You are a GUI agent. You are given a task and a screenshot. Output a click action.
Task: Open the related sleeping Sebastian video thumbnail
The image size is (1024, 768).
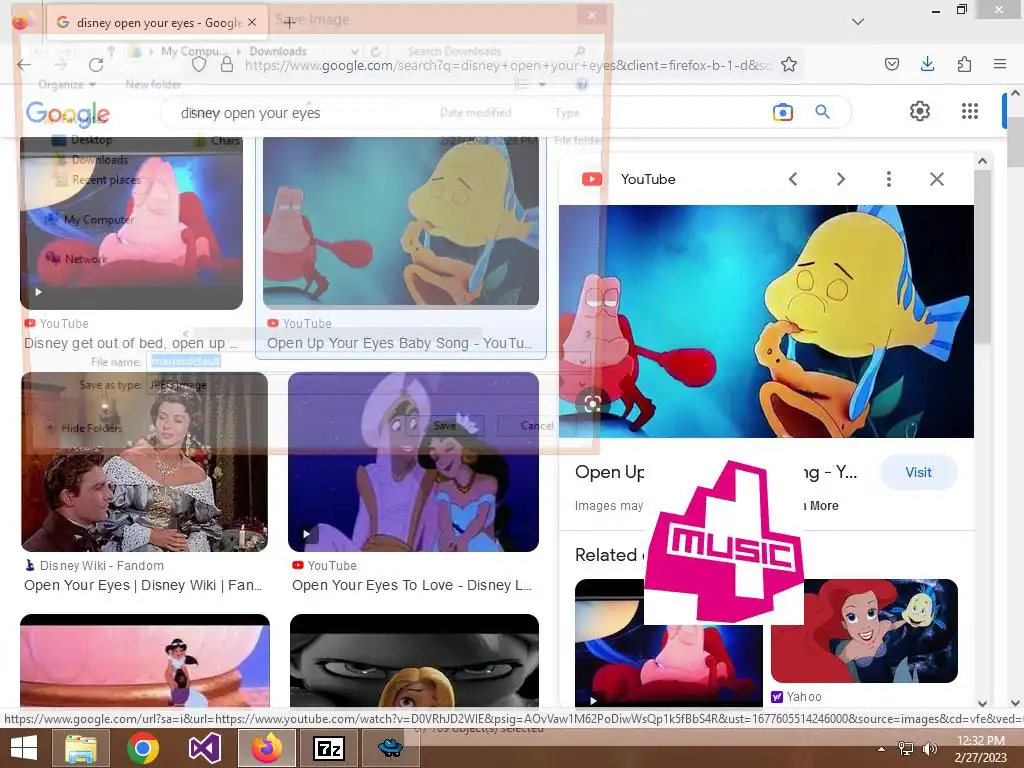[669, 666]
